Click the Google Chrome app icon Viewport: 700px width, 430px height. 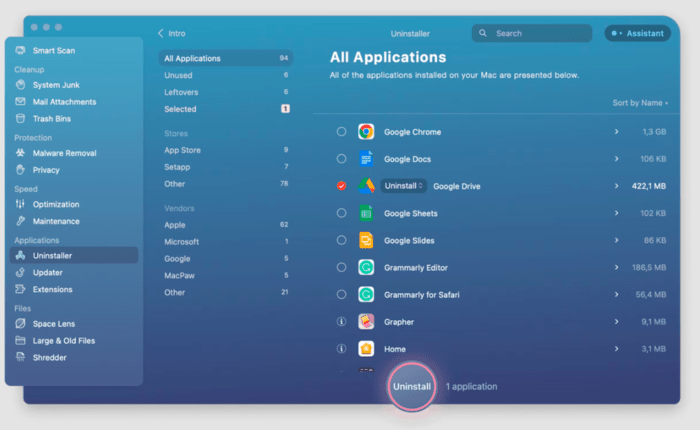(x=366, y=132)
